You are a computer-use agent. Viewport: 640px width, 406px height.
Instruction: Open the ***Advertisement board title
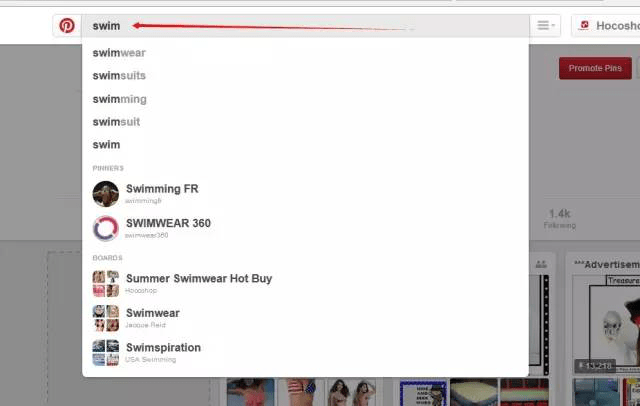(607, 264)
